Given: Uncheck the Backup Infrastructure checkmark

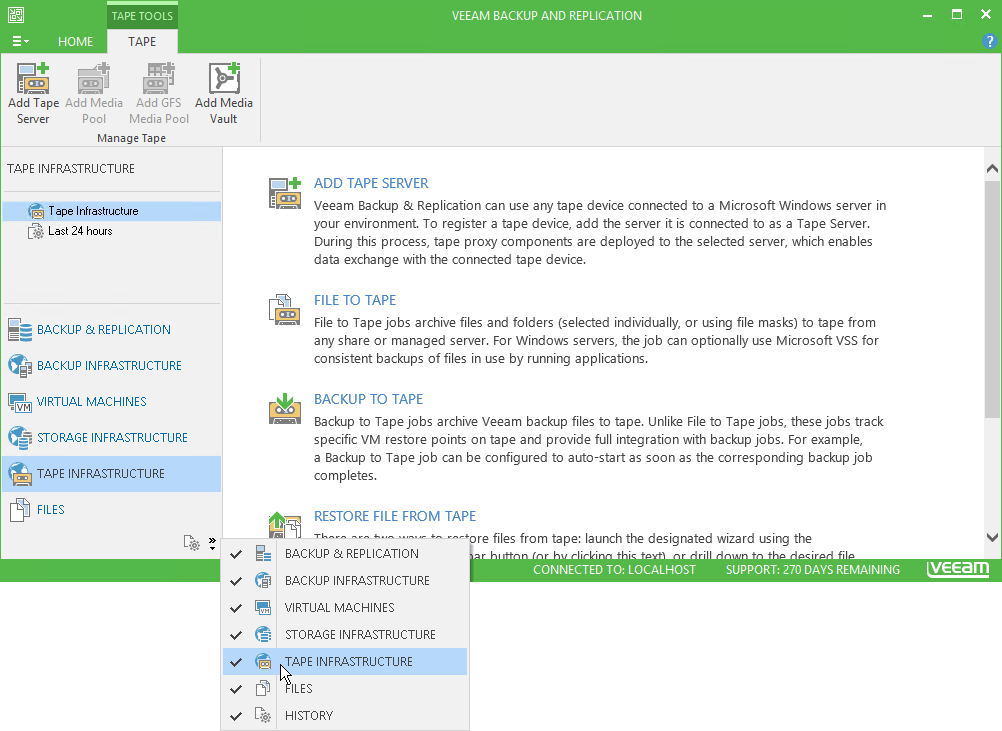Looking at the screenshot, I should click(x=236, y=581).
